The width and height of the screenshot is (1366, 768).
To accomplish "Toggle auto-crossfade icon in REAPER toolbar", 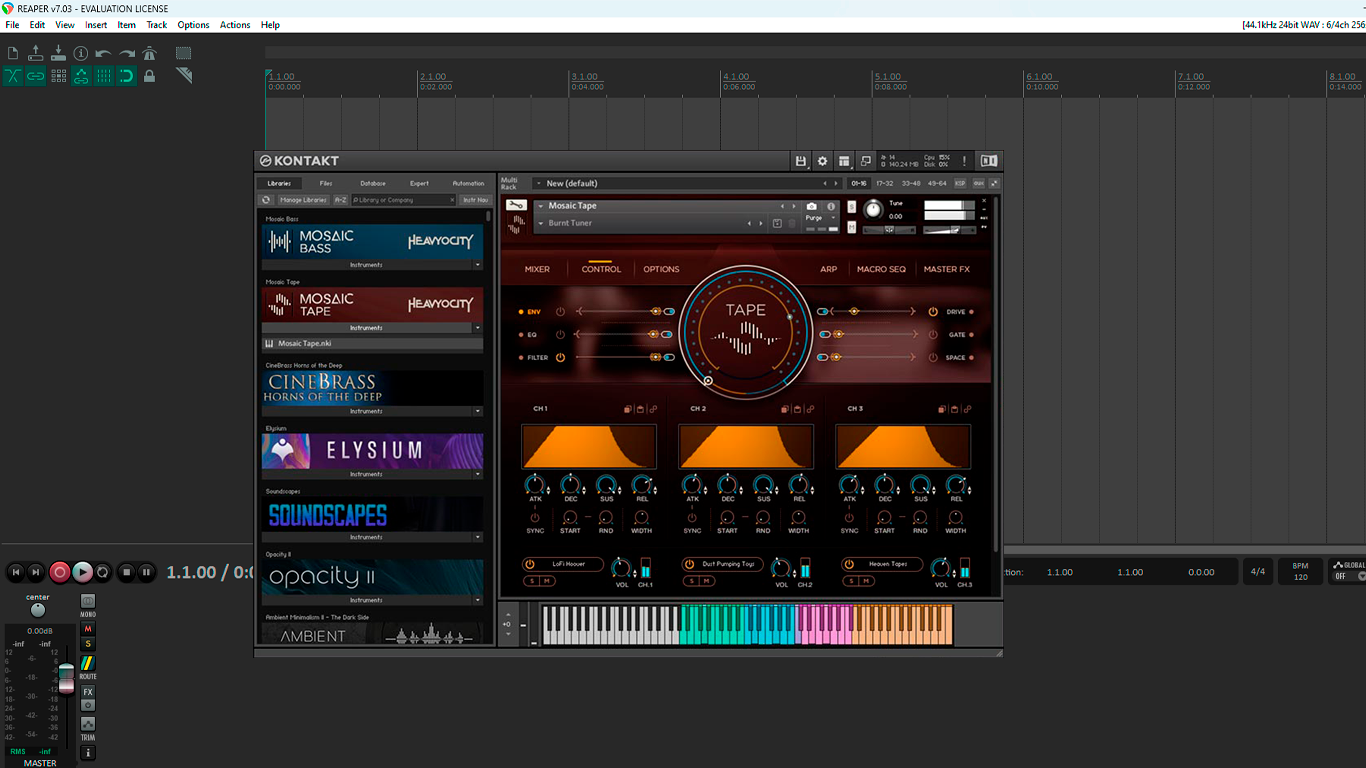I will (x=13, y=76).
